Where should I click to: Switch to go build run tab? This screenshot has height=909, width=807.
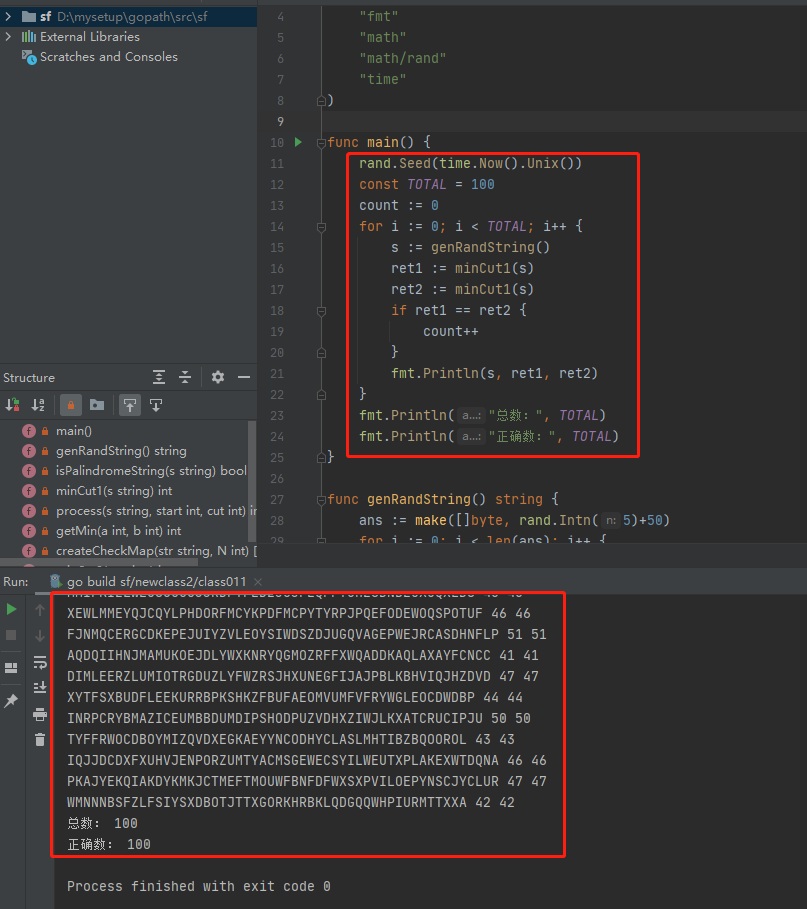coord(156,581)
